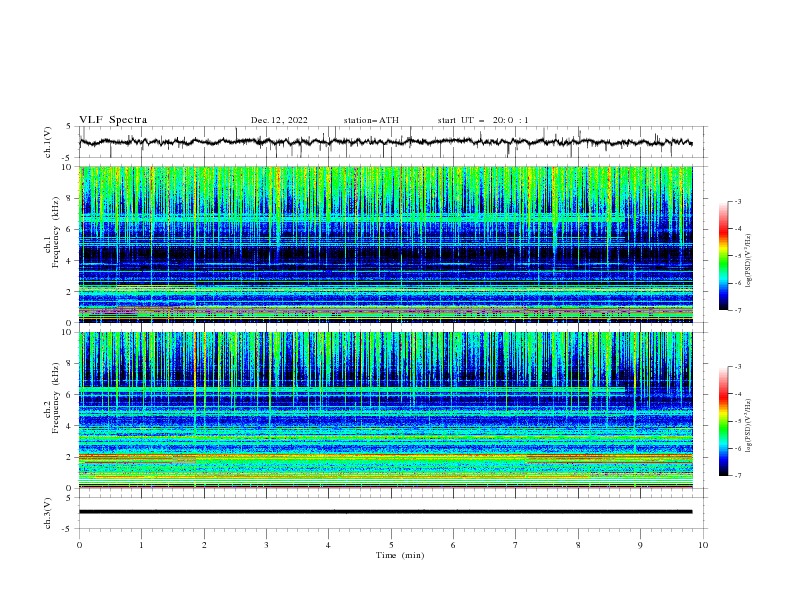This screenshot has height=612, width=792.
Task: Click time axis tick label "2"
Action: tap(204, 545)
